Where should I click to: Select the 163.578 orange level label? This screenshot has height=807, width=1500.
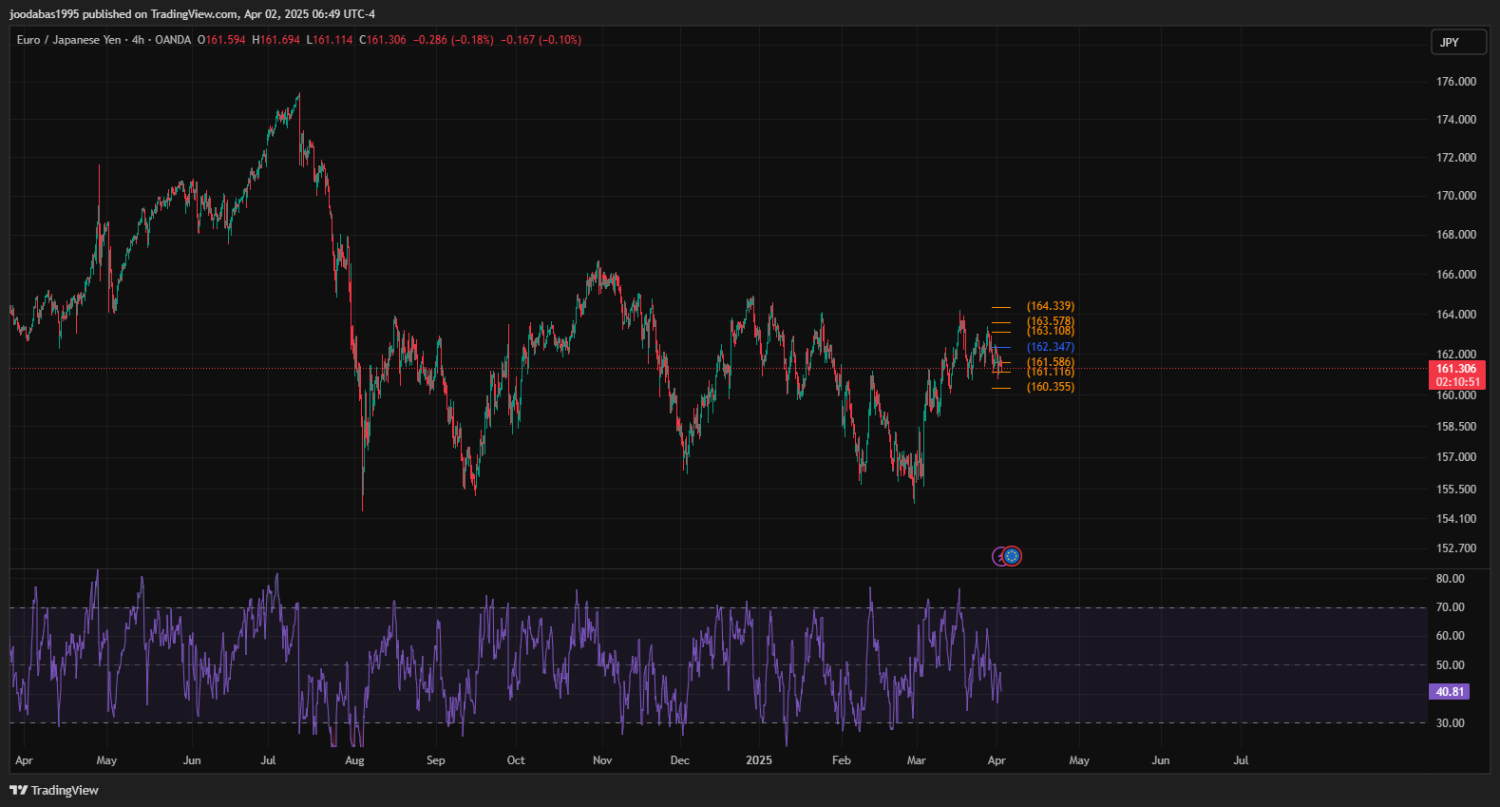tap(1050, 321)
